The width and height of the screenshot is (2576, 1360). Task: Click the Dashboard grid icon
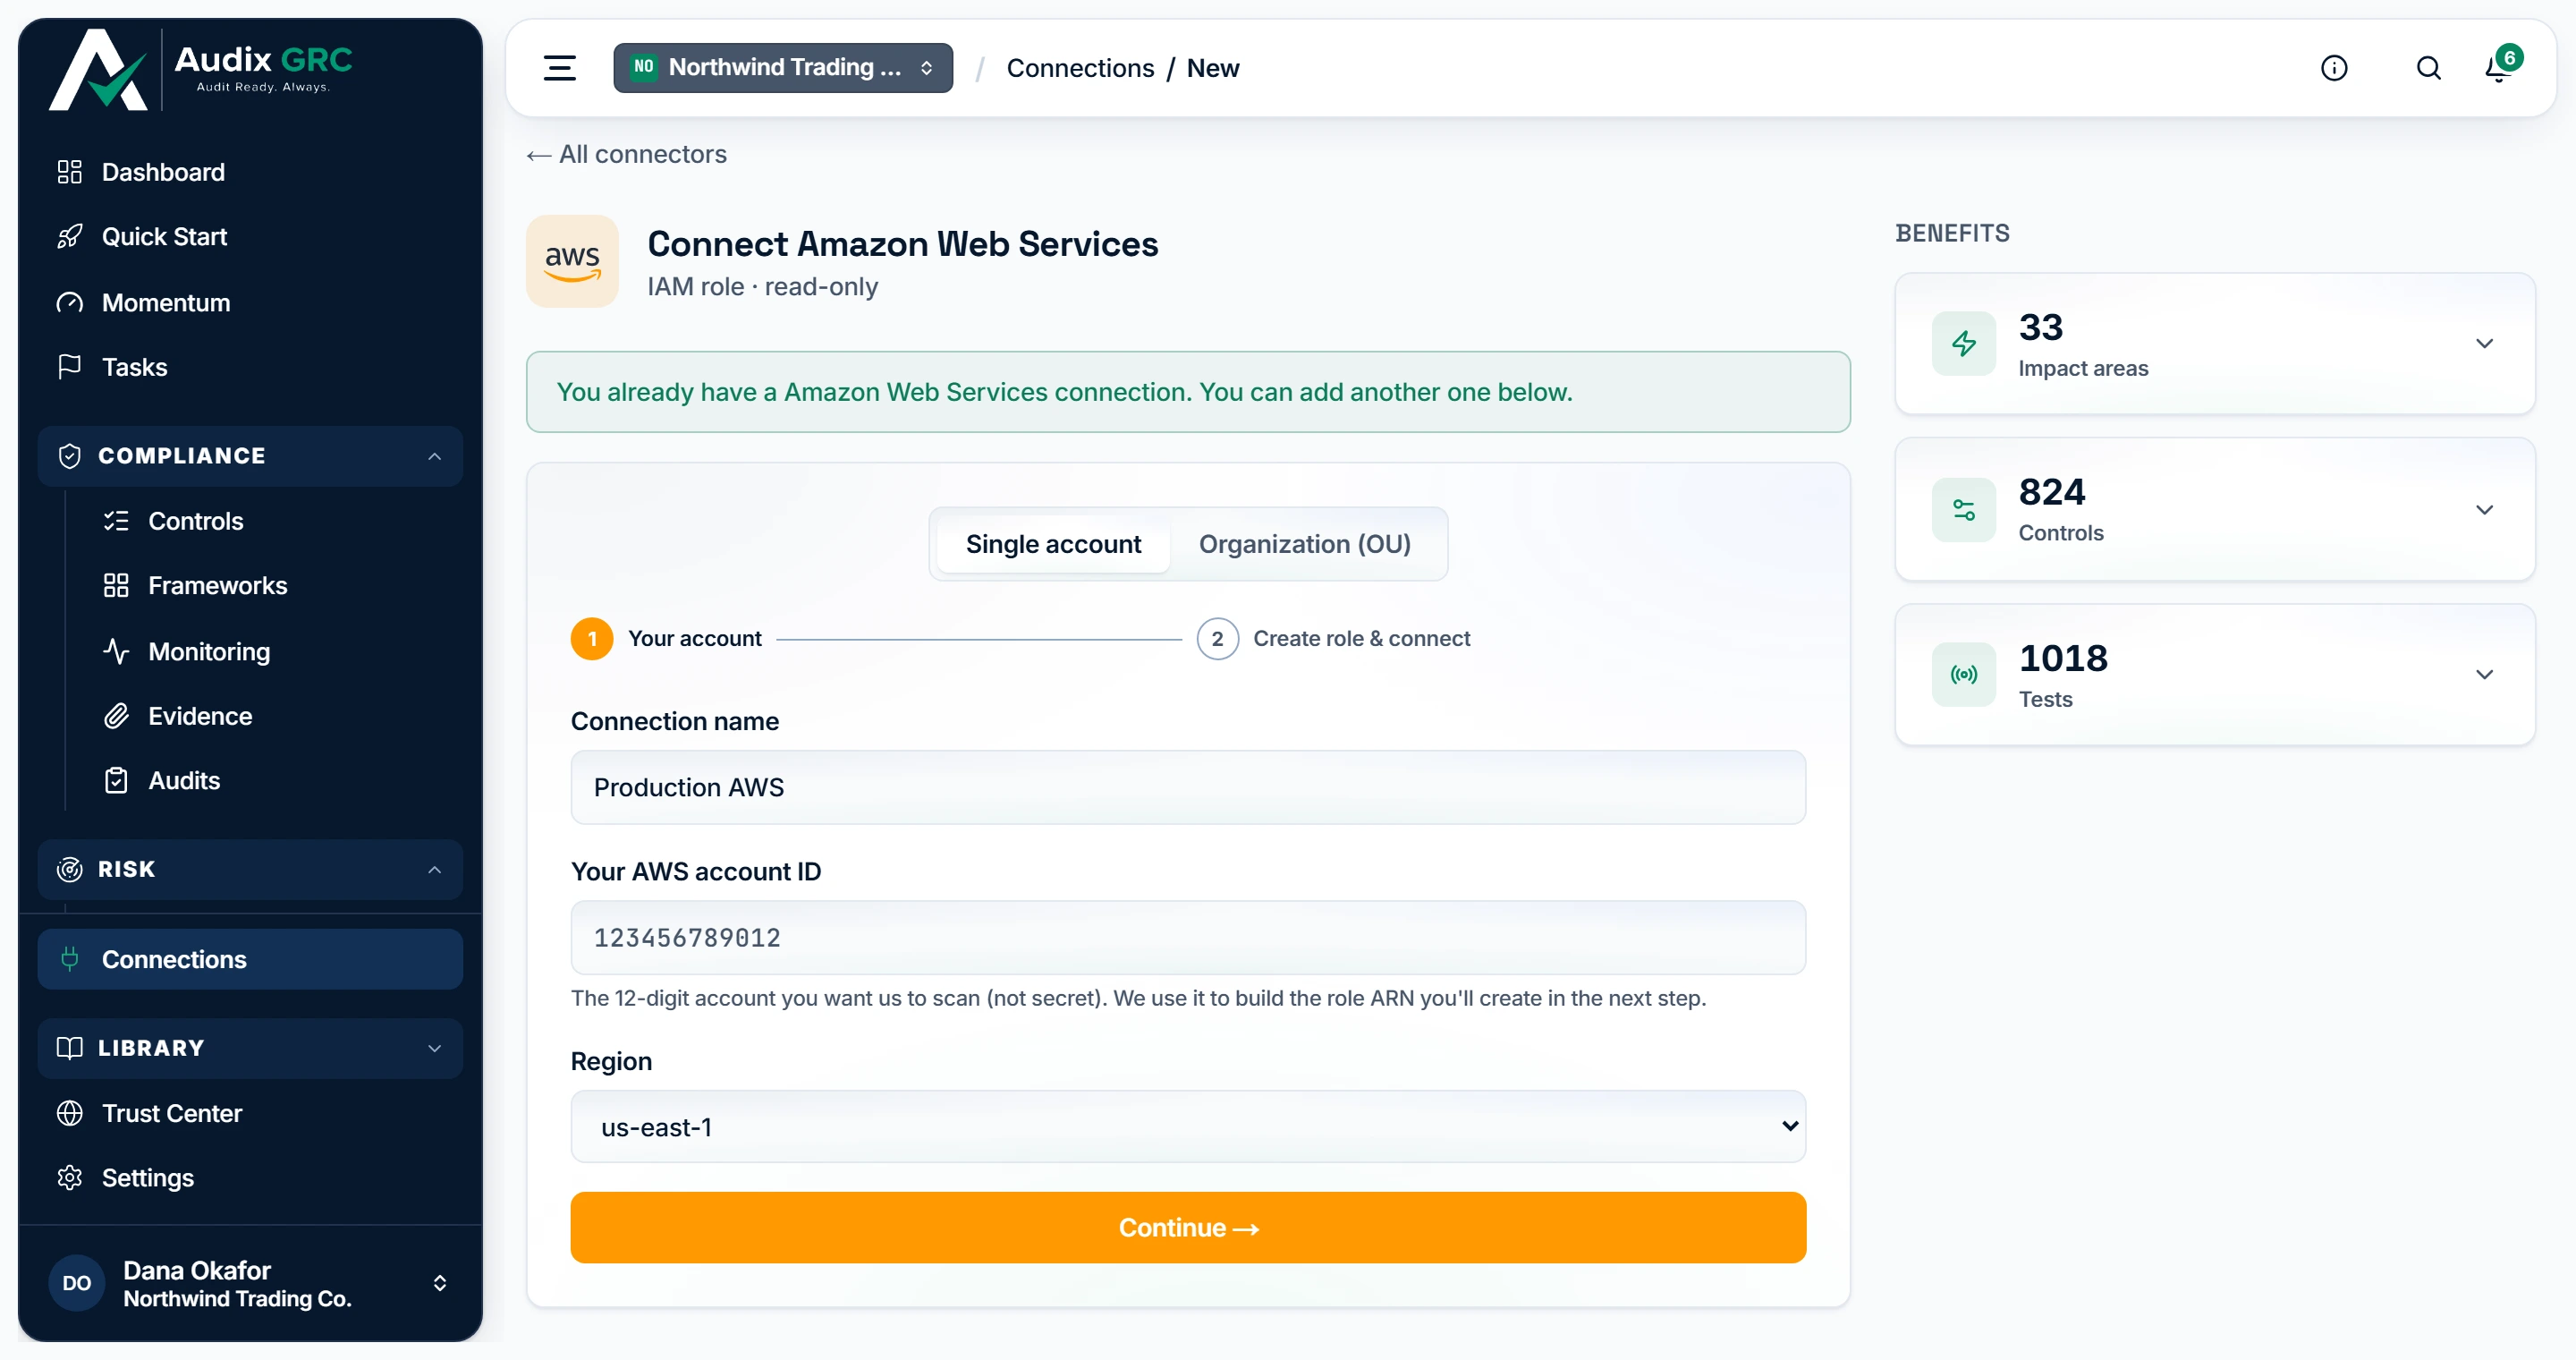coord(70,172)
